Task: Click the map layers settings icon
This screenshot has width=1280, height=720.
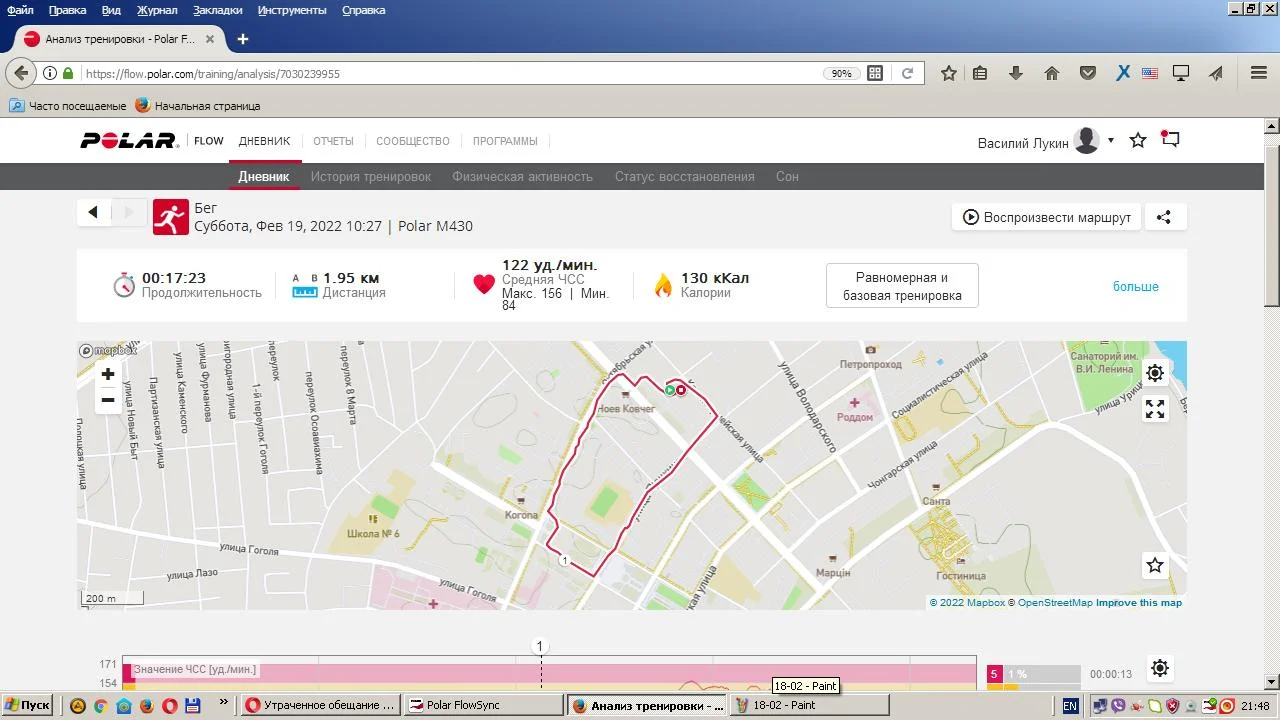Action: tap(1155, 373)
